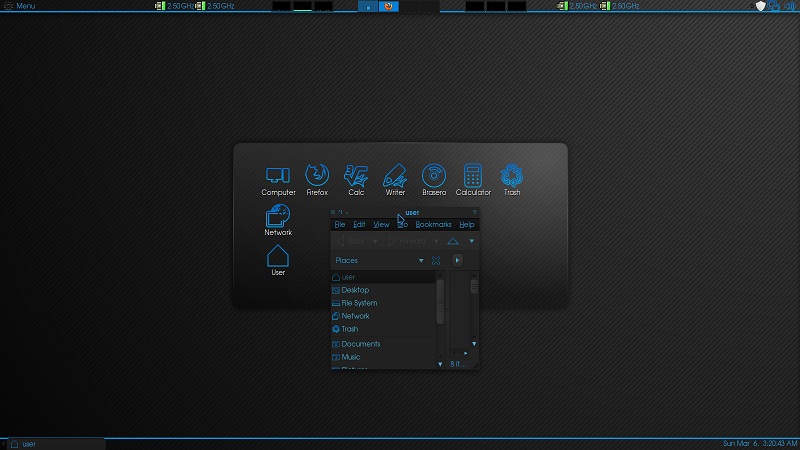This screenshot has height=450, width=800.
Task: Switch to the workspace showing the Firefox icon
Action: [x=388, y=6]
